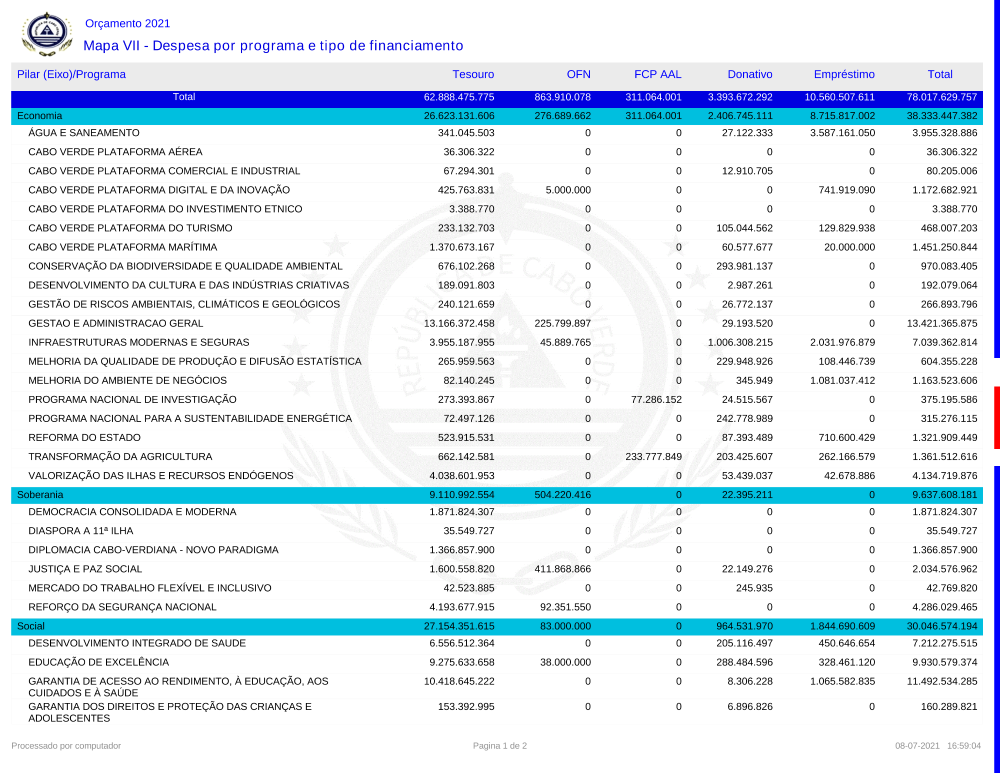Click the Economia pillar row
This screenshot has height=773, width=1000.
40,116
